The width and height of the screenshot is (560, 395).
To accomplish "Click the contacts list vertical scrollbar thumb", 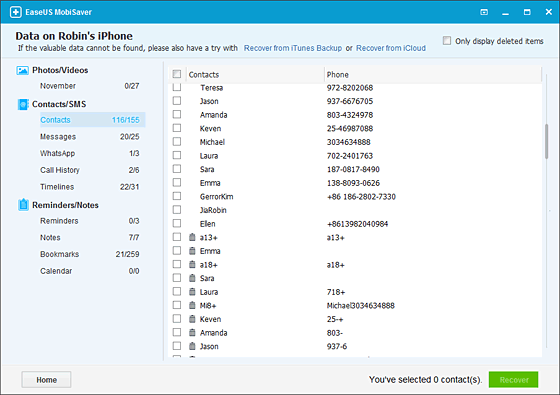I will [x=546, y=141].
